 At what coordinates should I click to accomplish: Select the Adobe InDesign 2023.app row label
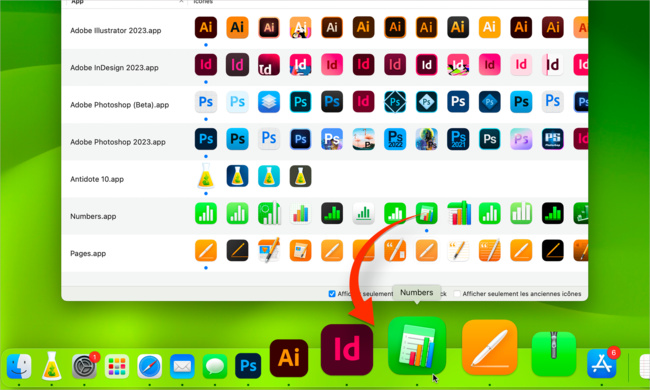(x=114, y=68)
